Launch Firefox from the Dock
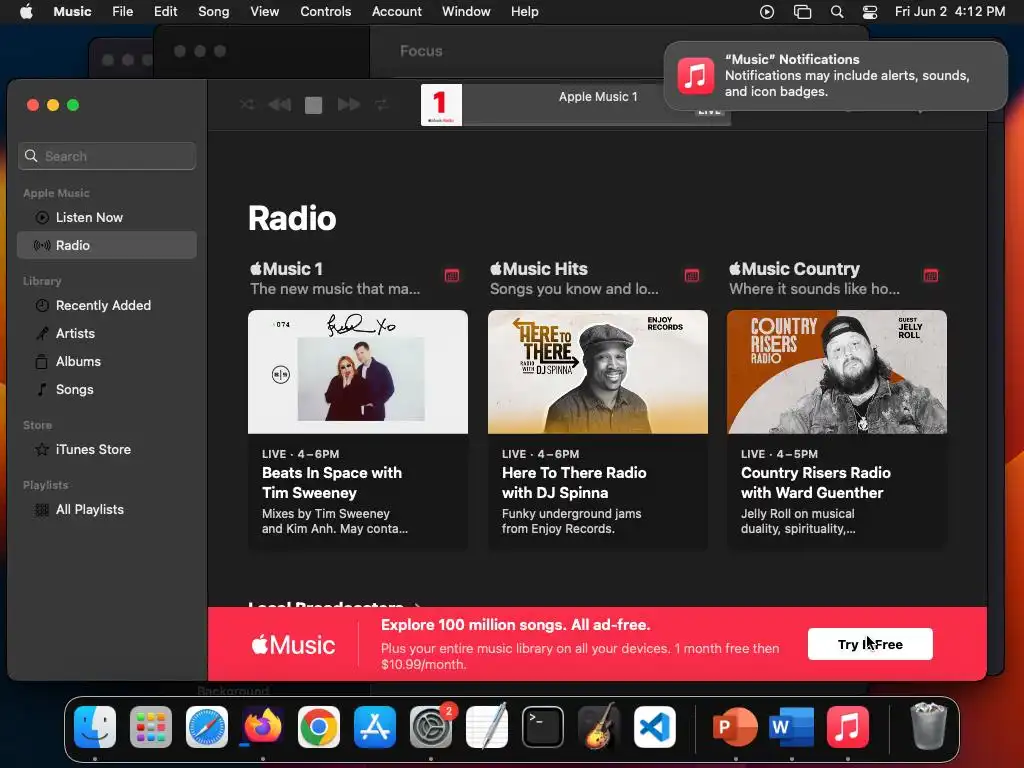 pyautogui.click(x=263, y=727)
